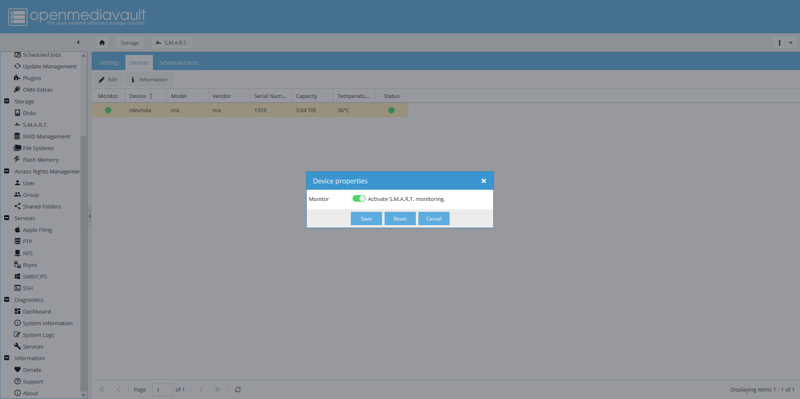
Task: Click the Donate heart icon
Action: coord(17,370)
